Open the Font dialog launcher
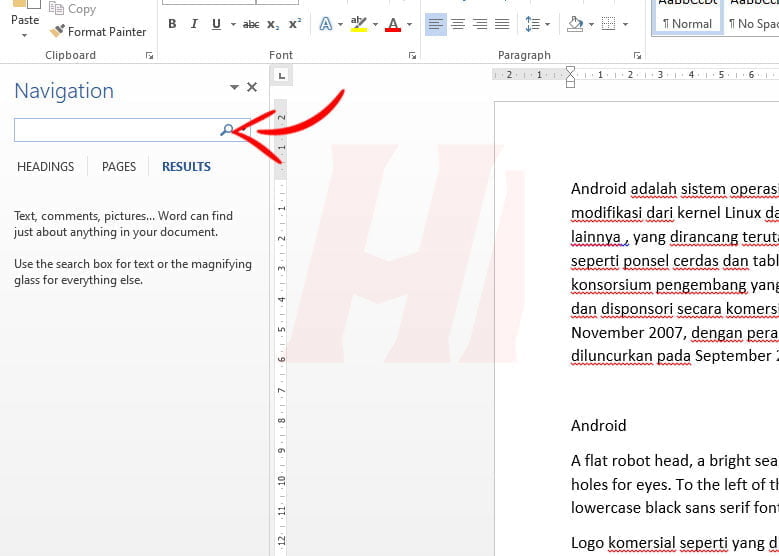Screen dimensions: 779x556 click(412, 56)
